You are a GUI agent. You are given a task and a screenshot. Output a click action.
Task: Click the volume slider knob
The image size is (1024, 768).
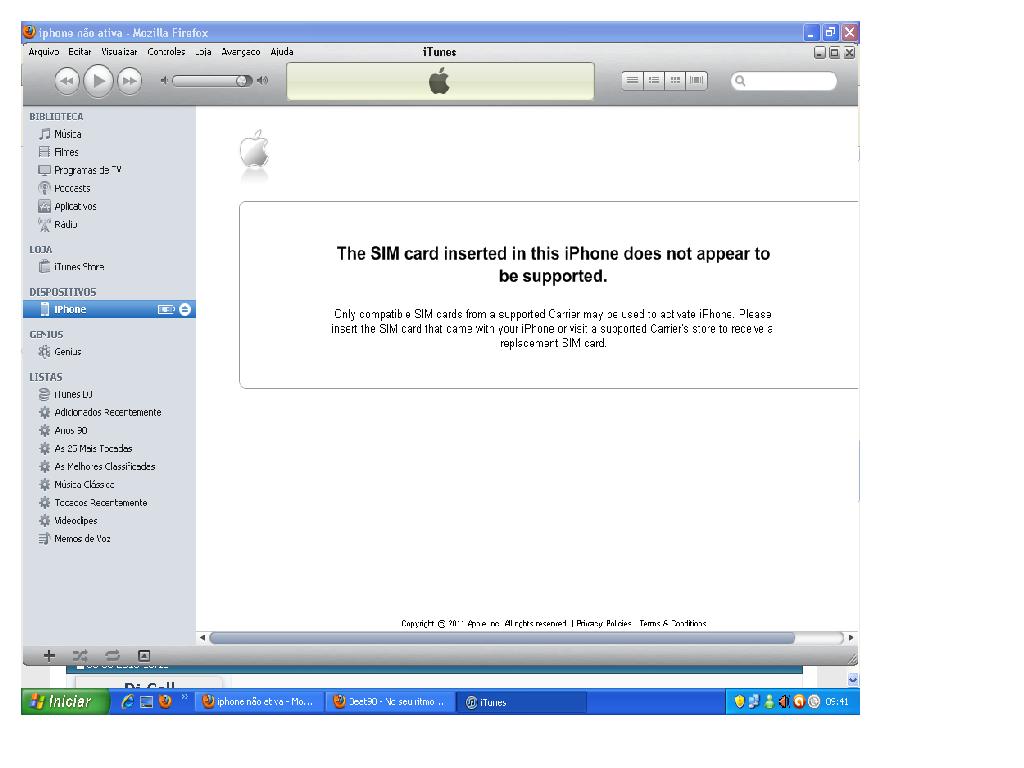[242, 81]
